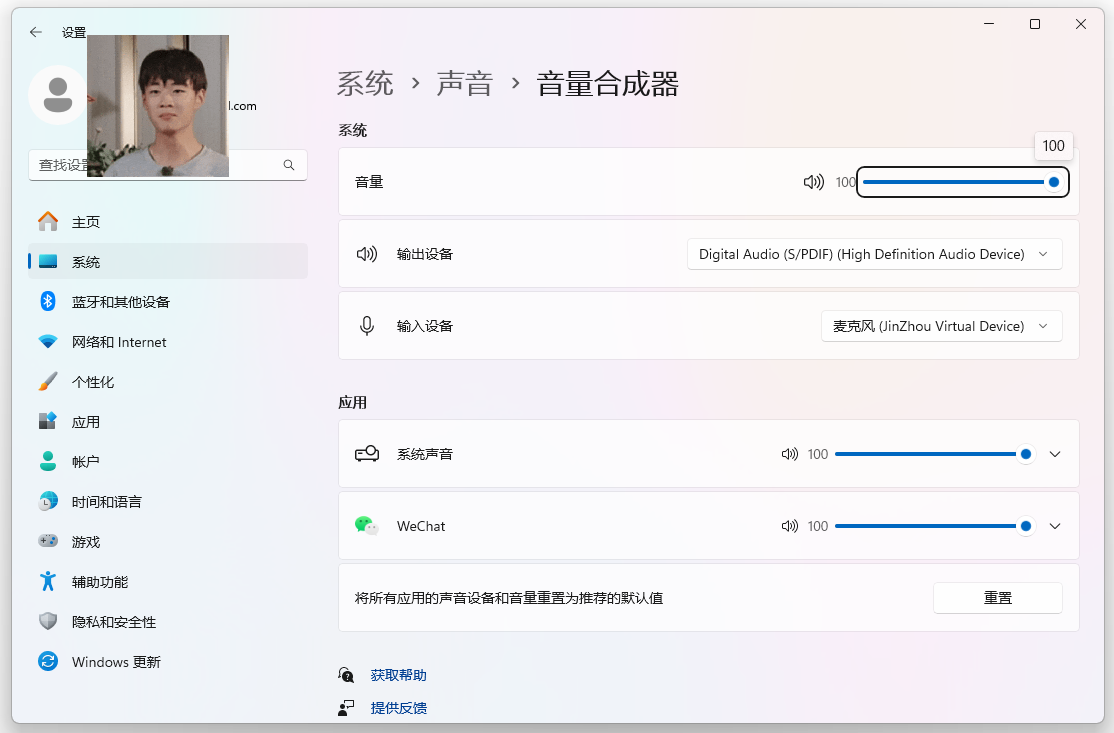Image resolution: width=1114 pixels, height=733 pixels.
Task: Click the 音量合成器 page title
Action: click(607, 84)
